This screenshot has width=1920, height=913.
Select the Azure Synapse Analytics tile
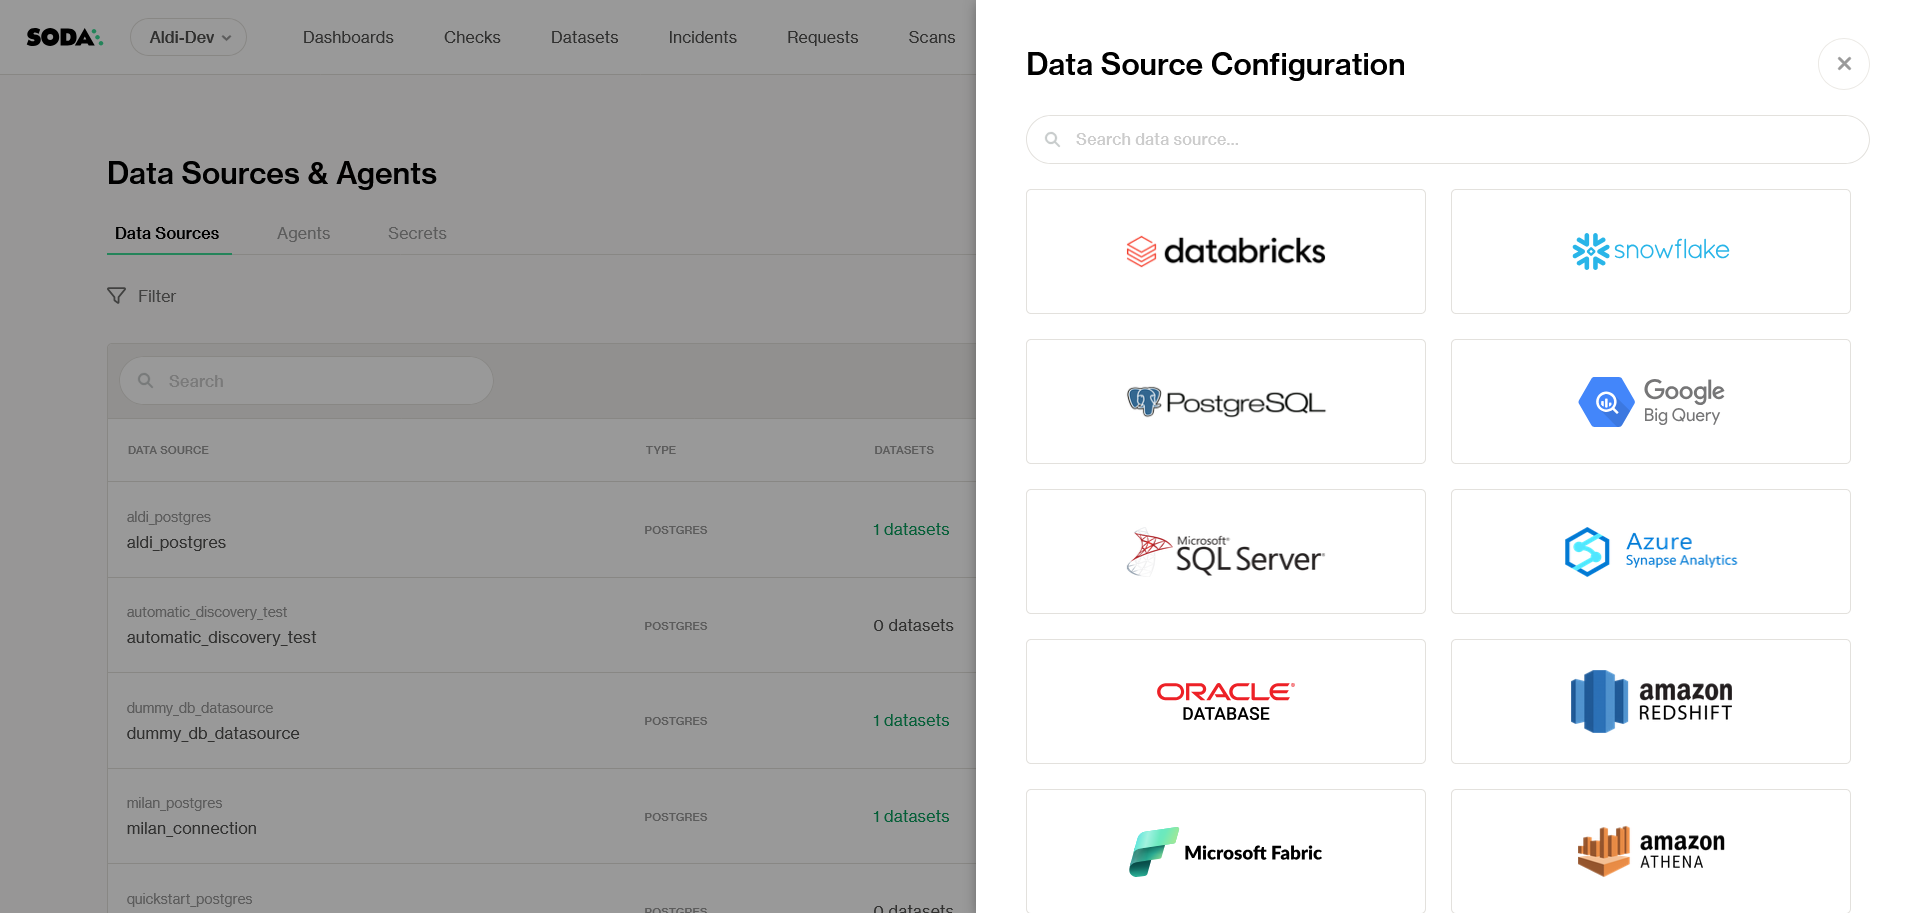1650,551
